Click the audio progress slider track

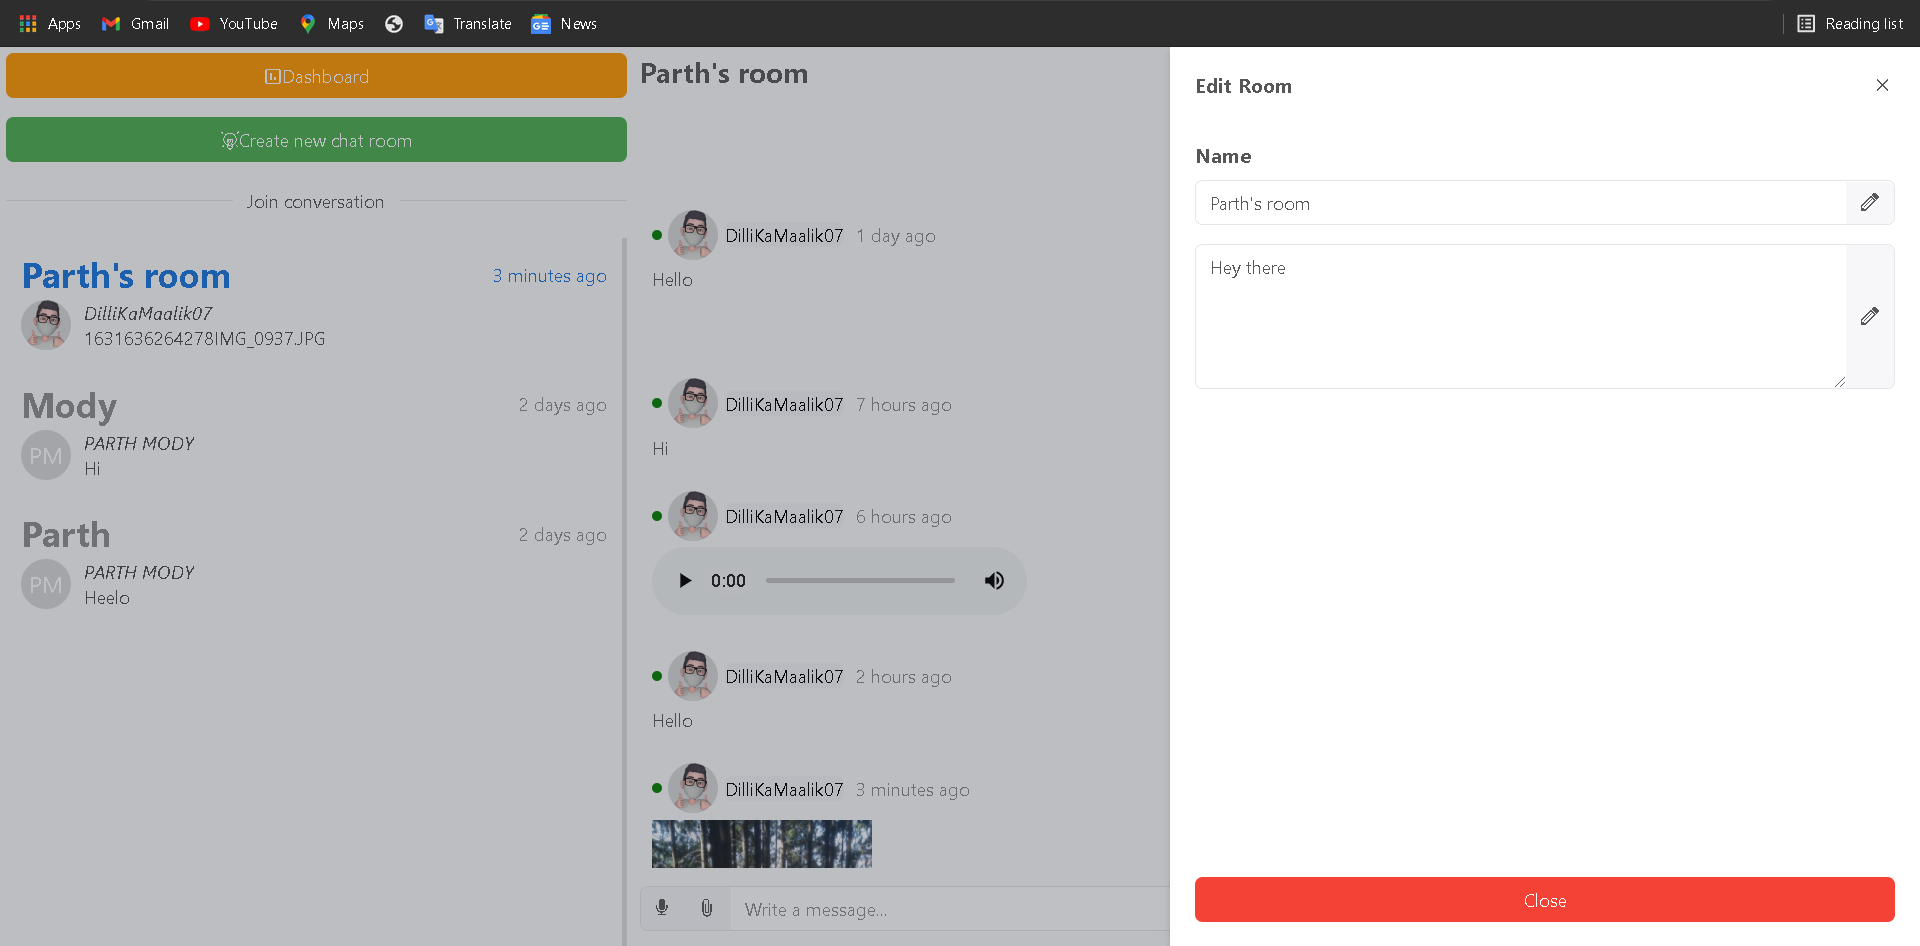coord(860,581)
